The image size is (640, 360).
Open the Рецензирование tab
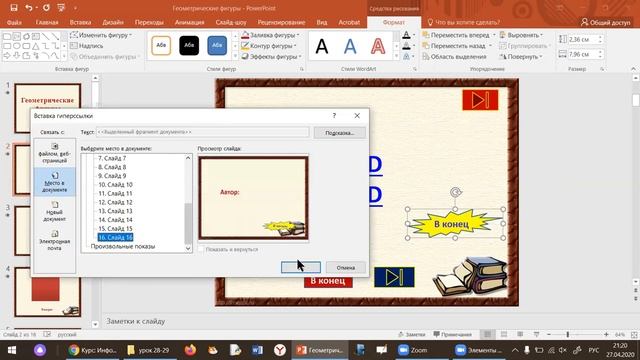pos(281,22)
